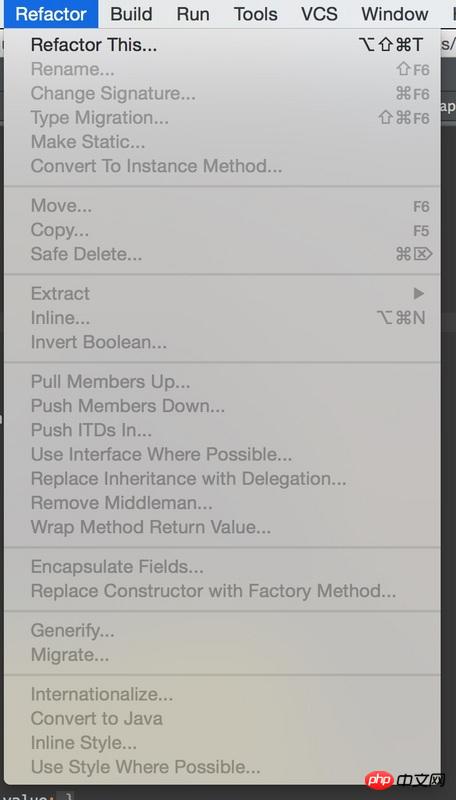Open the Tools menu
The height and width of the screenshot is (800, 456).
click(256, 14)
